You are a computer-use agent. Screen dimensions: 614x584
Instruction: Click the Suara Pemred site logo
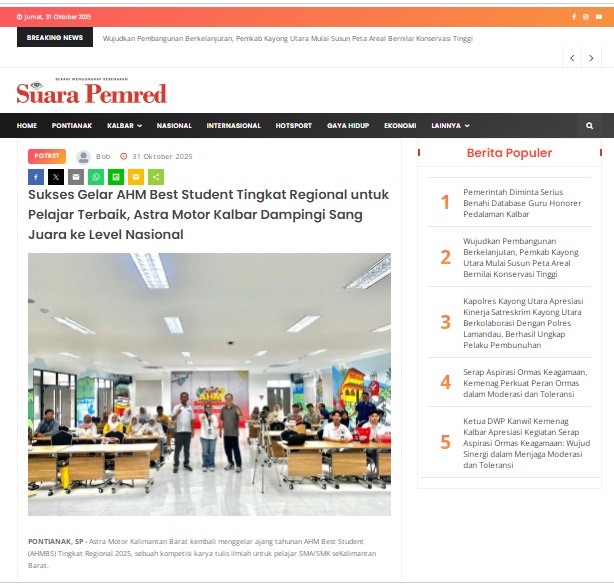click(91, 93)
